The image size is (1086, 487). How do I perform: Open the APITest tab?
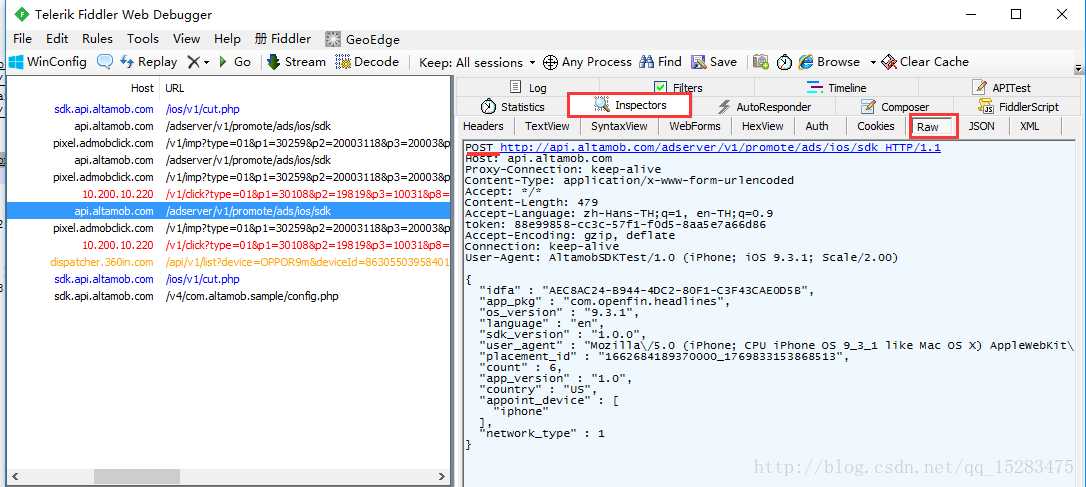pyautogui.click(x=1001, y=87)
